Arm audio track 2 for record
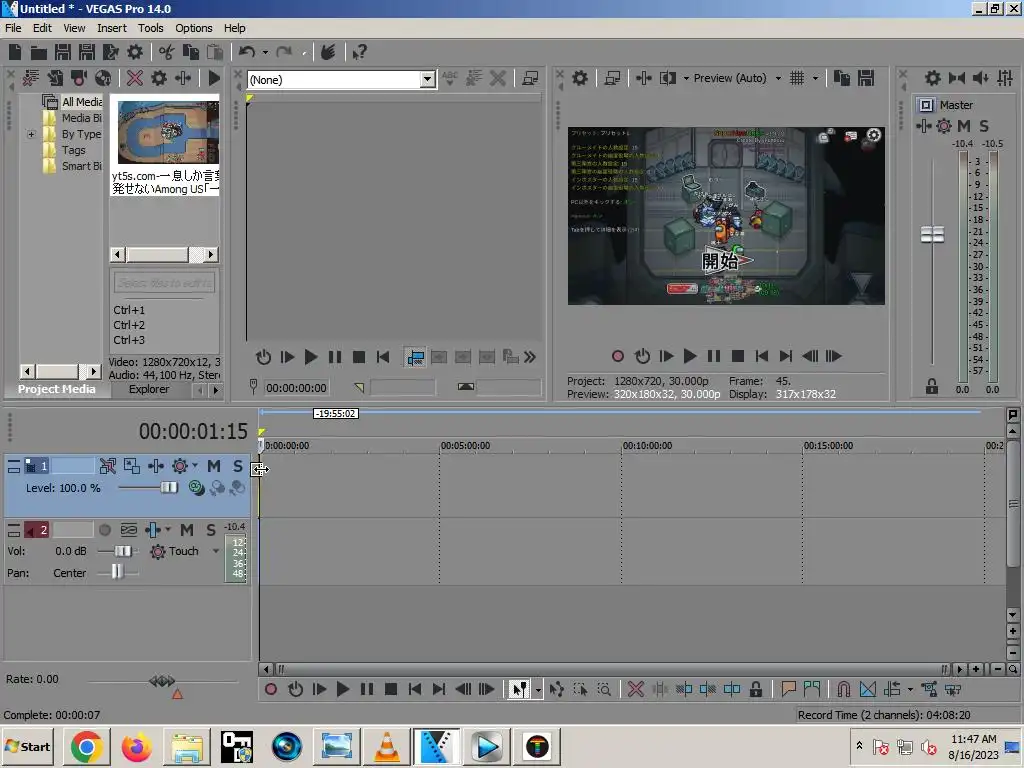 click(x=104, y=530)
